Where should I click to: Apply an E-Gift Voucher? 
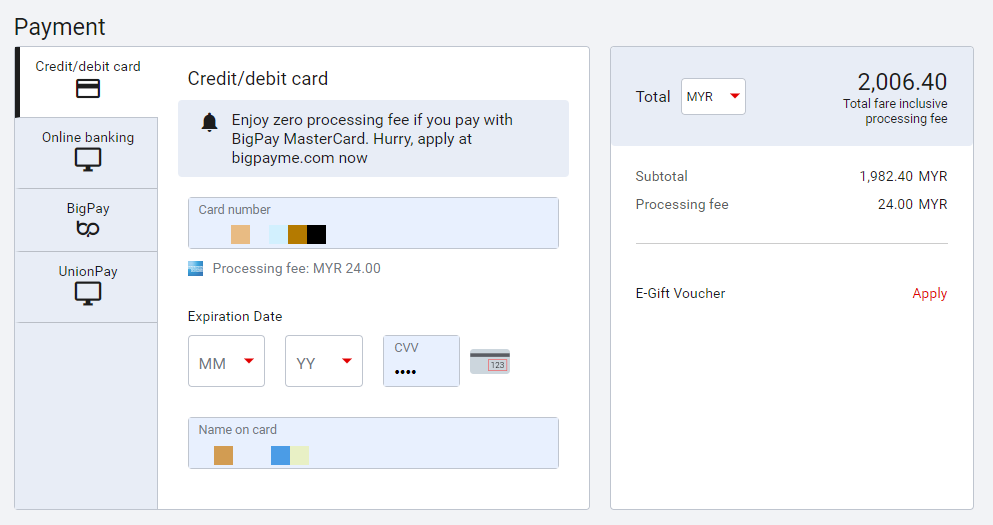pyautogui.click(x=929, y=293)
